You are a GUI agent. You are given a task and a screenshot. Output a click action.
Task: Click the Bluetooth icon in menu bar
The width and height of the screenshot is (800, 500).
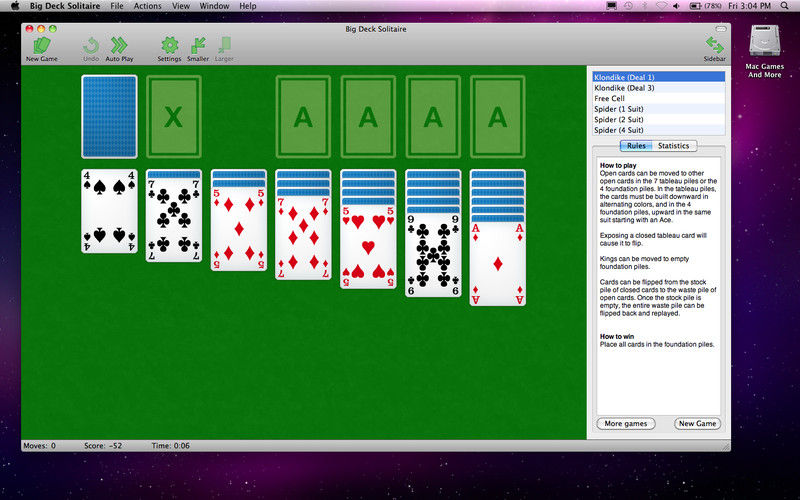[644, 6]
